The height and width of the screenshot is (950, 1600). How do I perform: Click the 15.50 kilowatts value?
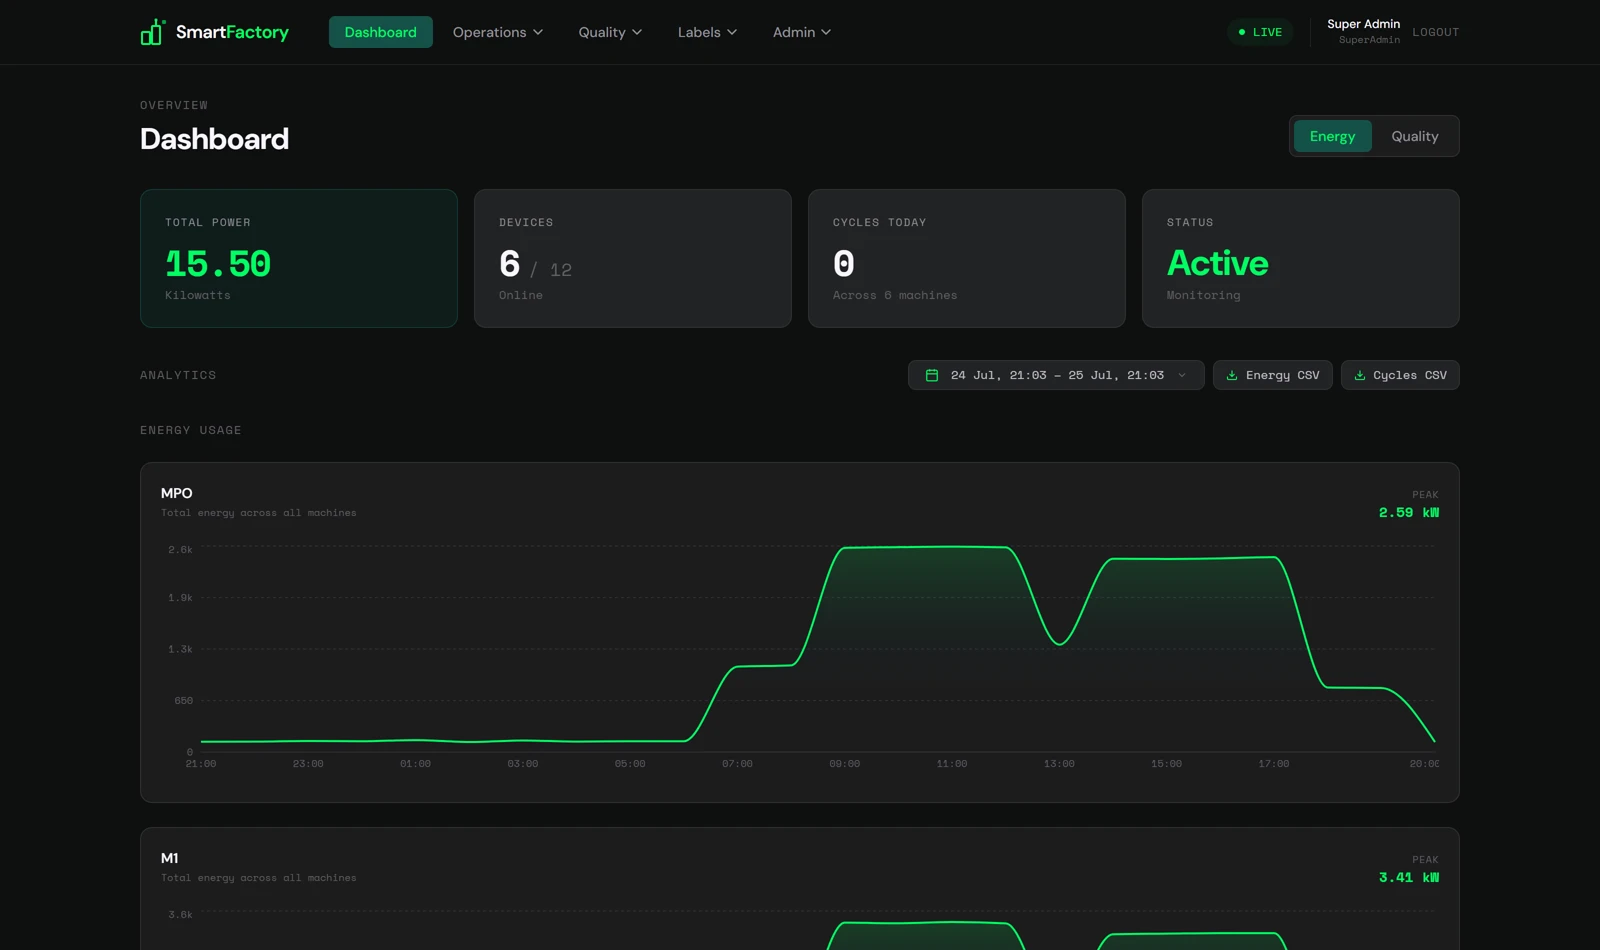218,264
